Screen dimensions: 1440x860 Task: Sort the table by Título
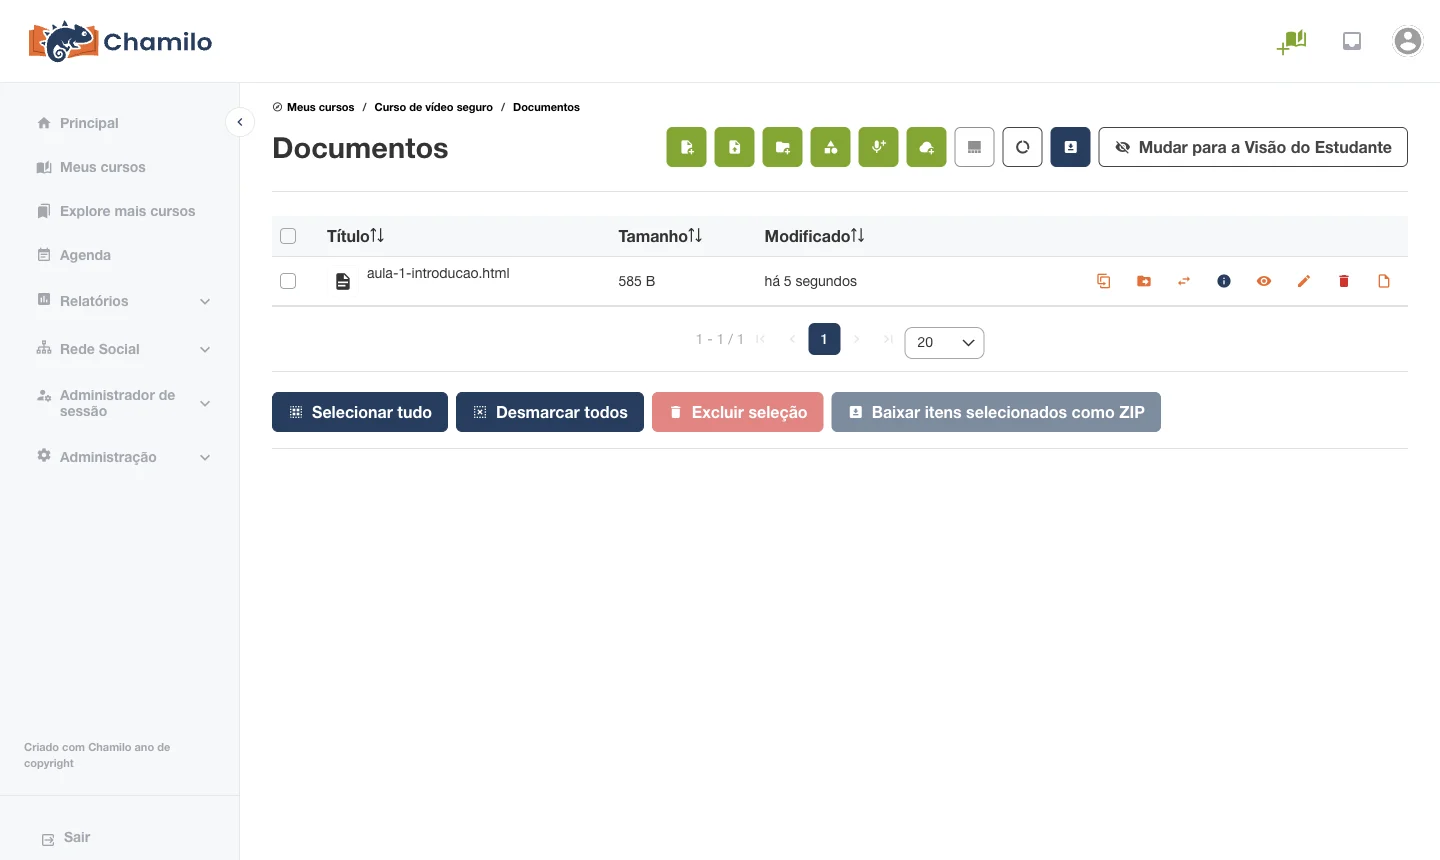click(x=355, y=236)
